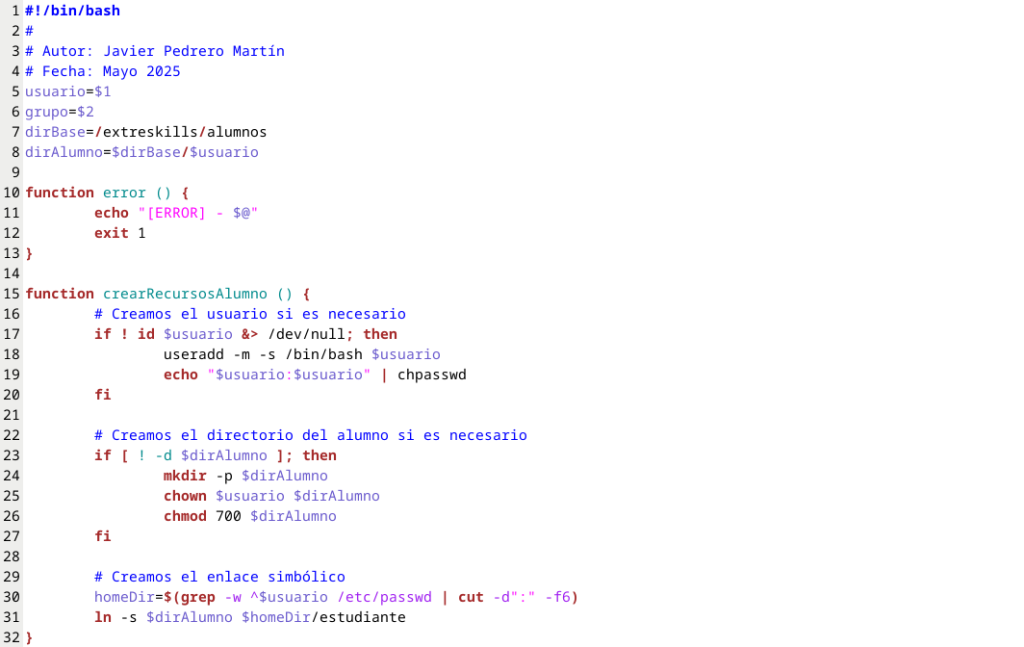Click line number 10 in the gutter
This screenshot has height=647, width=1024.
(x=12, y=192)
